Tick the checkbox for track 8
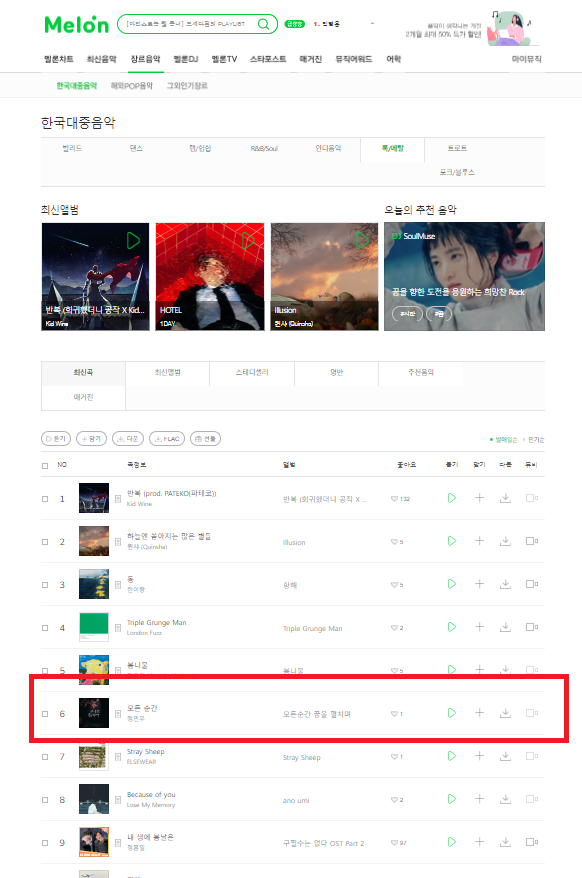Screen dimensions: 582x878 [45, 800]
